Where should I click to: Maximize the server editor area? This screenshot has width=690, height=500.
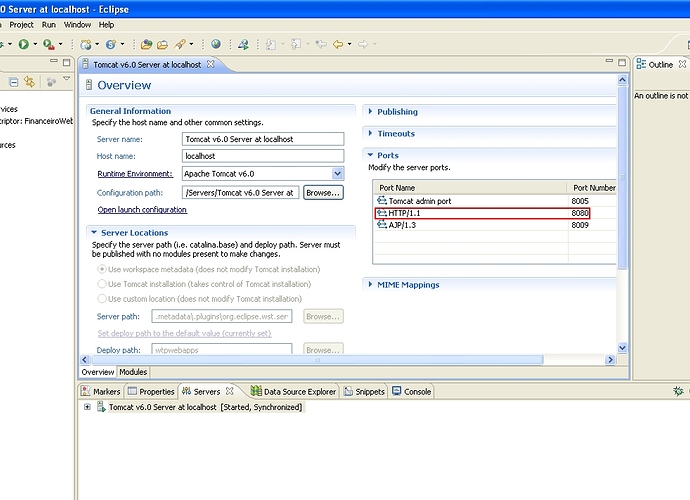click(x=622, y=62)
